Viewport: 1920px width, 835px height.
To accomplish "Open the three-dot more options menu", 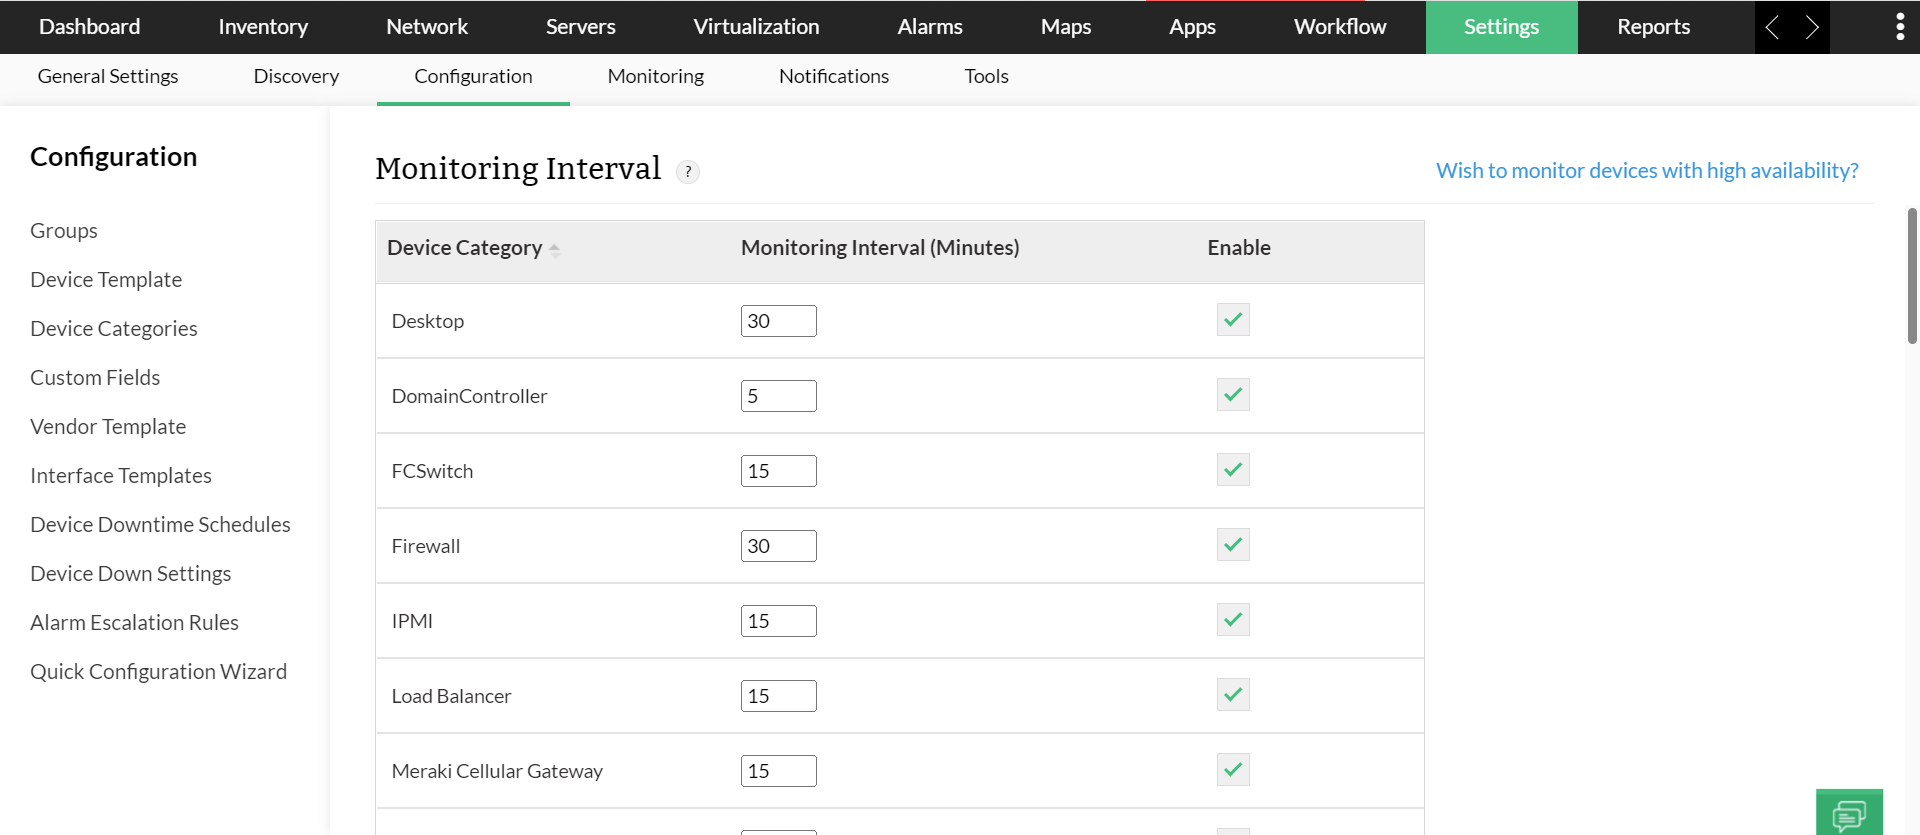I will [1900, 27].
